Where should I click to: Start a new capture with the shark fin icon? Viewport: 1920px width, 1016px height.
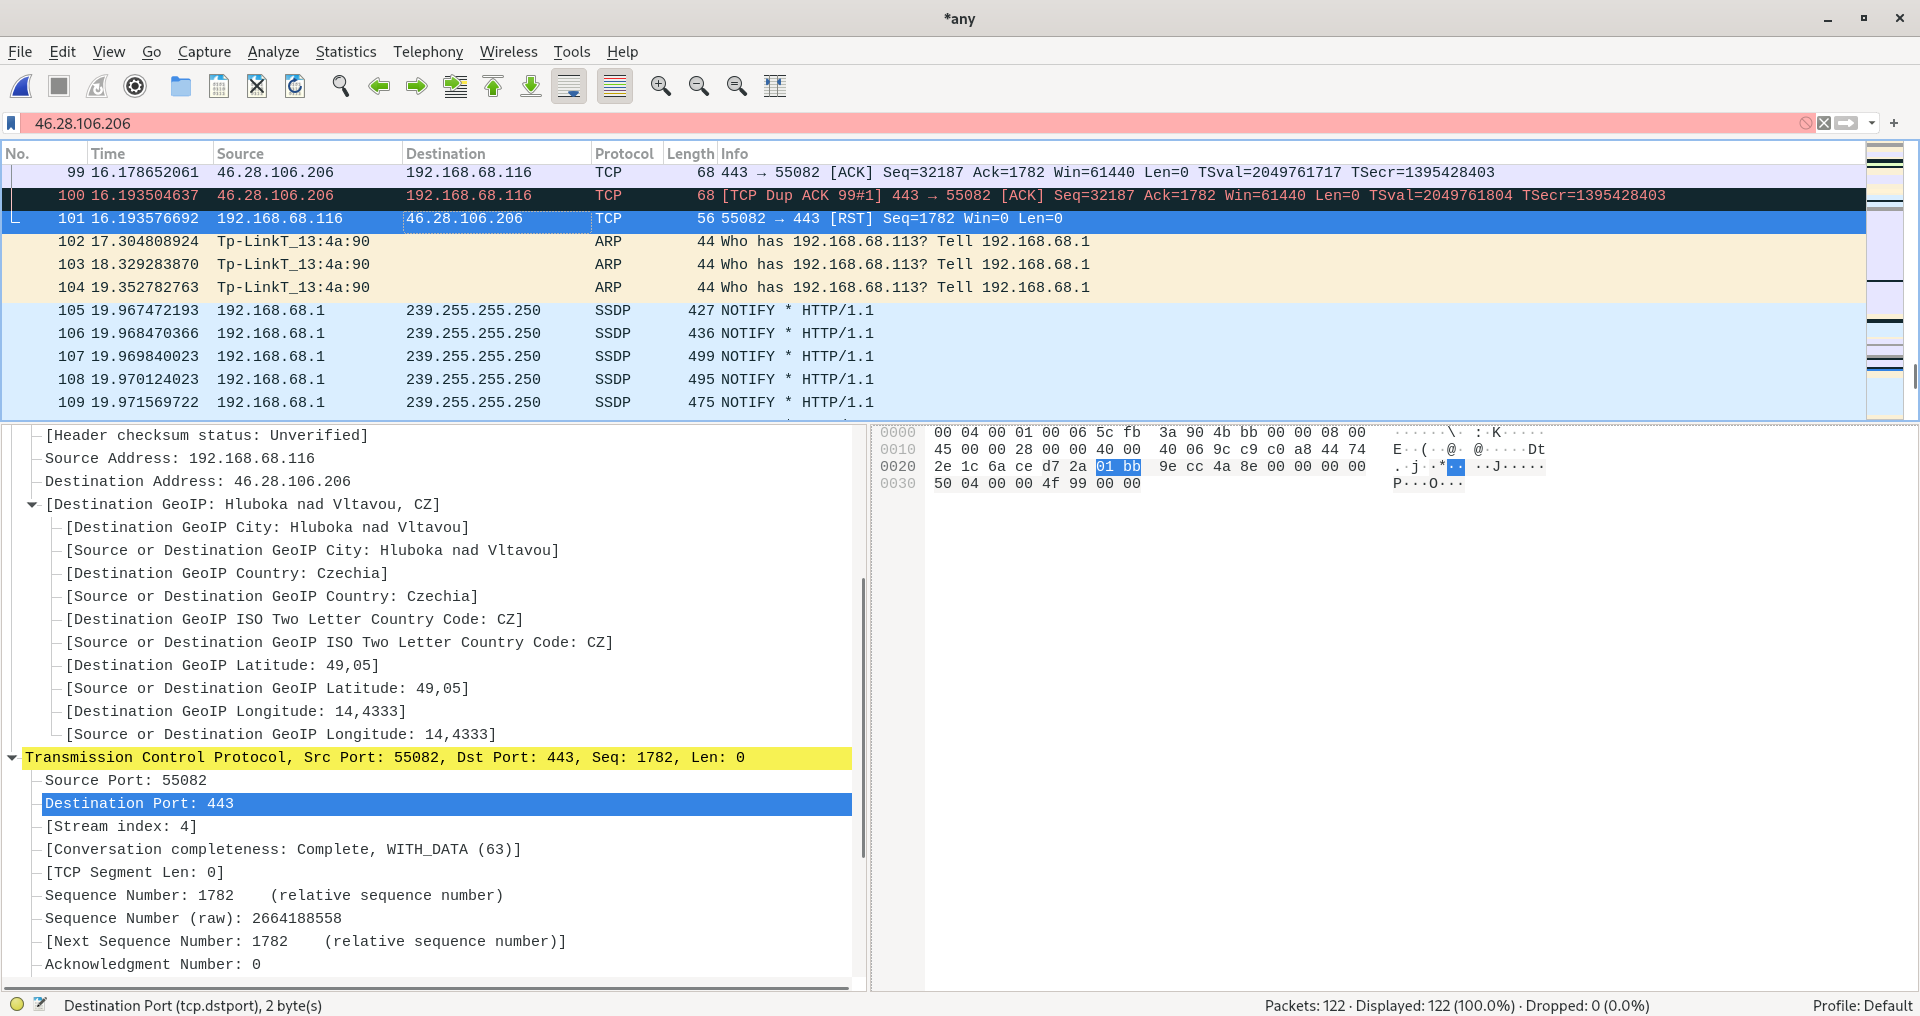(21, 87)
